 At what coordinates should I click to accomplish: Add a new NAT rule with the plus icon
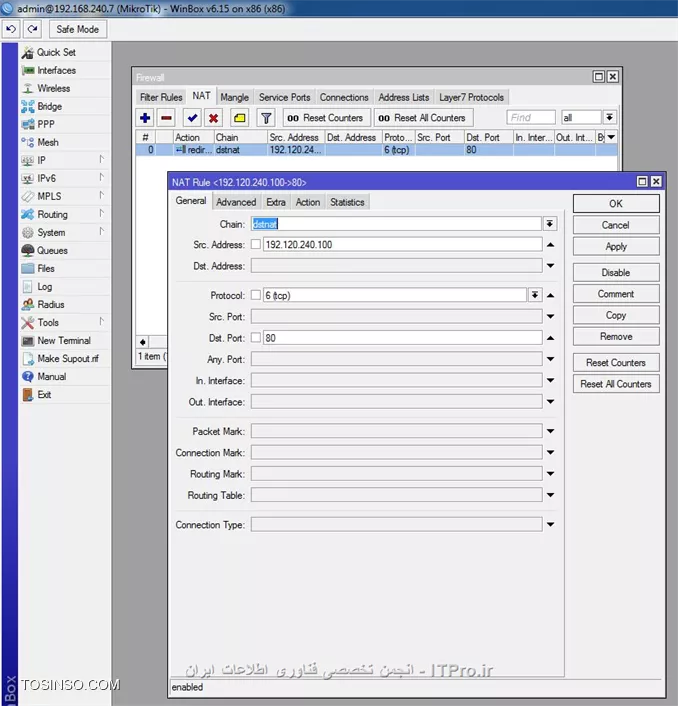(x=145, y=118)
